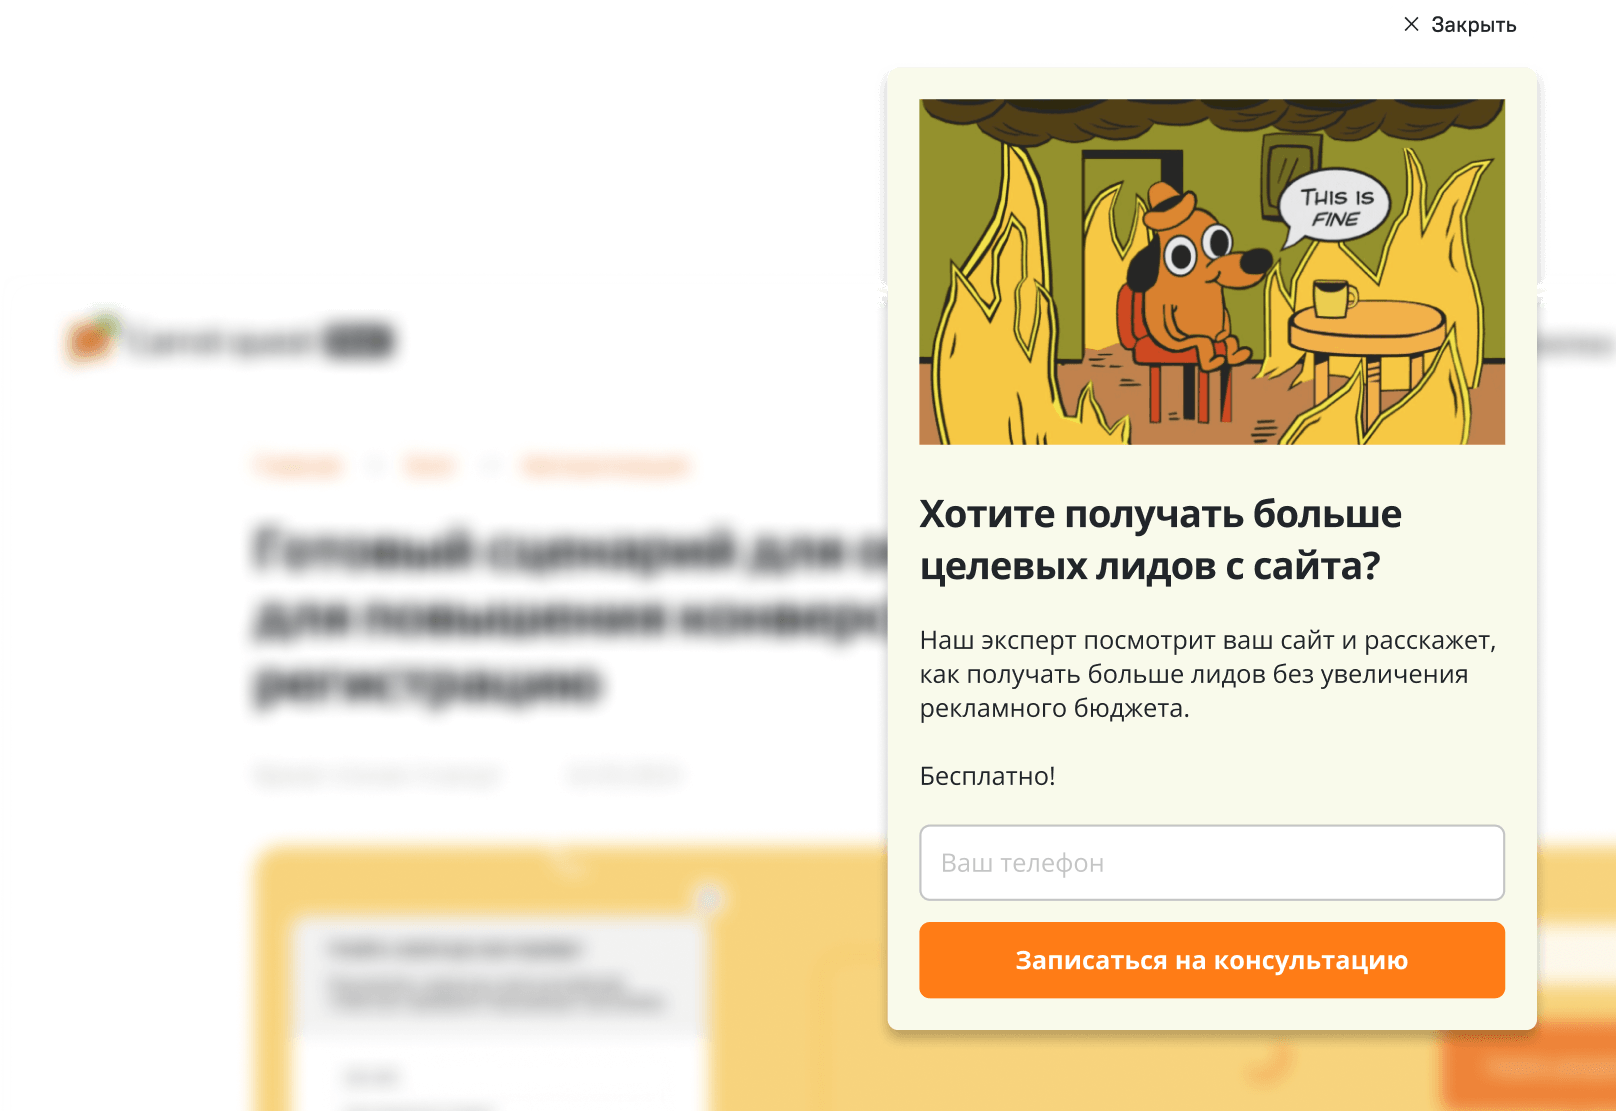Click the Хотите получать больше целевых лидов heading
Screen dimensions: 1616x1111
click(x=1160, y=540)
